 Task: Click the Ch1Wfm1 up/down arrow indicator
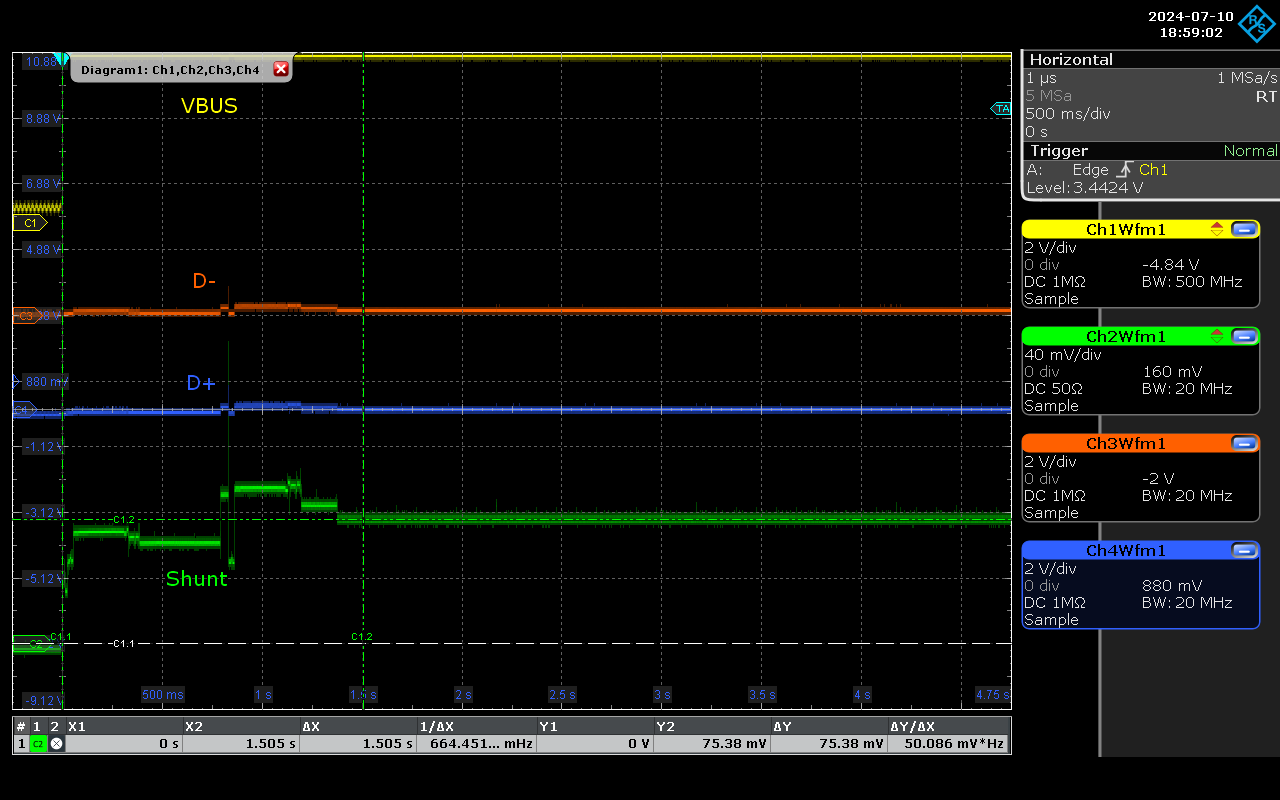pyautogui.click(x=1216, y=229)
